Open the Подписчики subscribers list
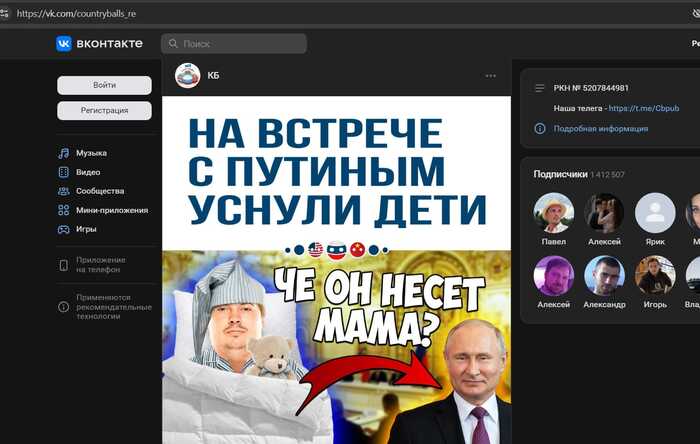The image size is (700, 444). click(560, 174)
